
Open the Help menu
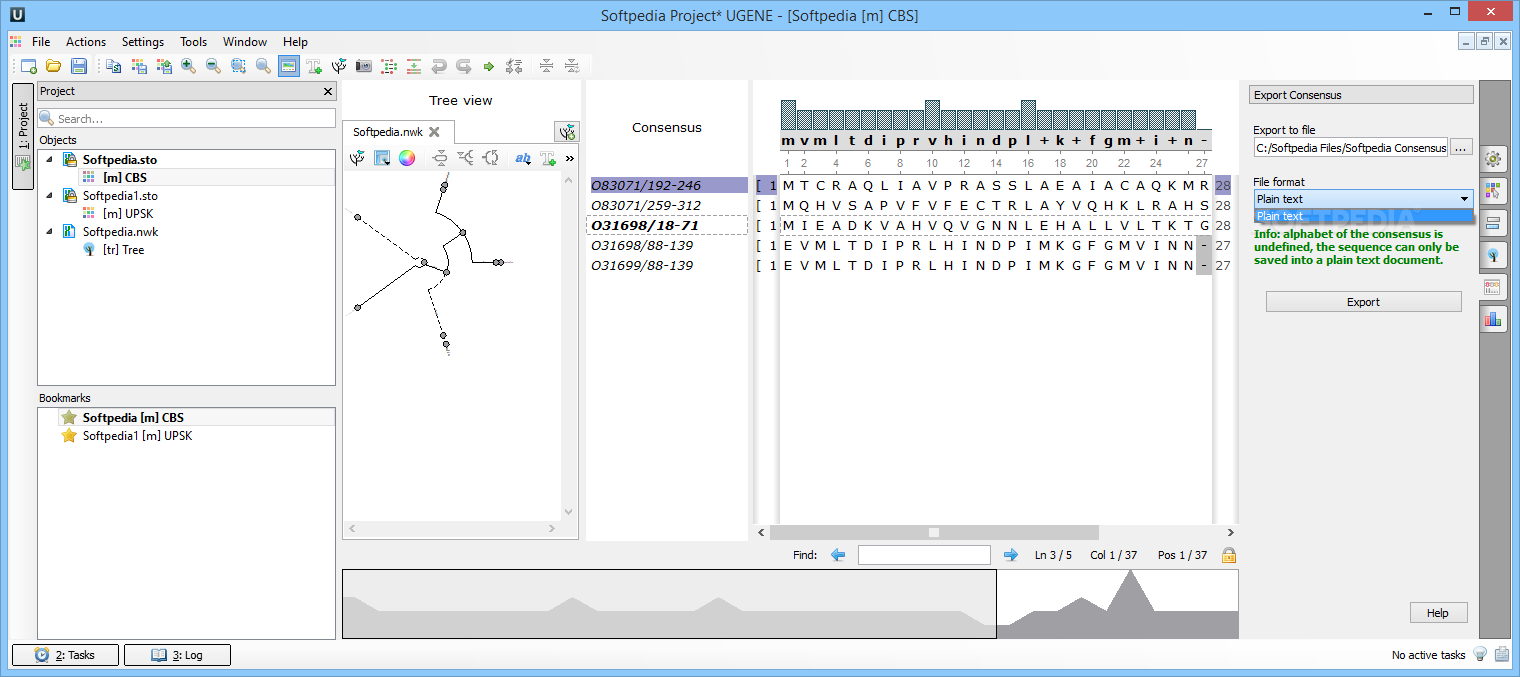coord(295,42)
